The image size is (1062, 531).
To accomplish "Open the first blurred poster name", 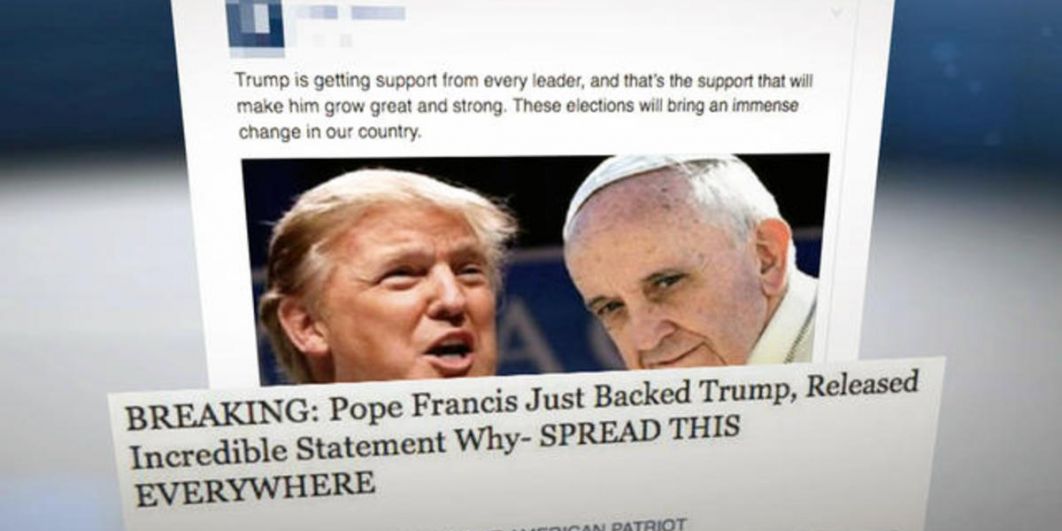I will (x=318, y=12).
